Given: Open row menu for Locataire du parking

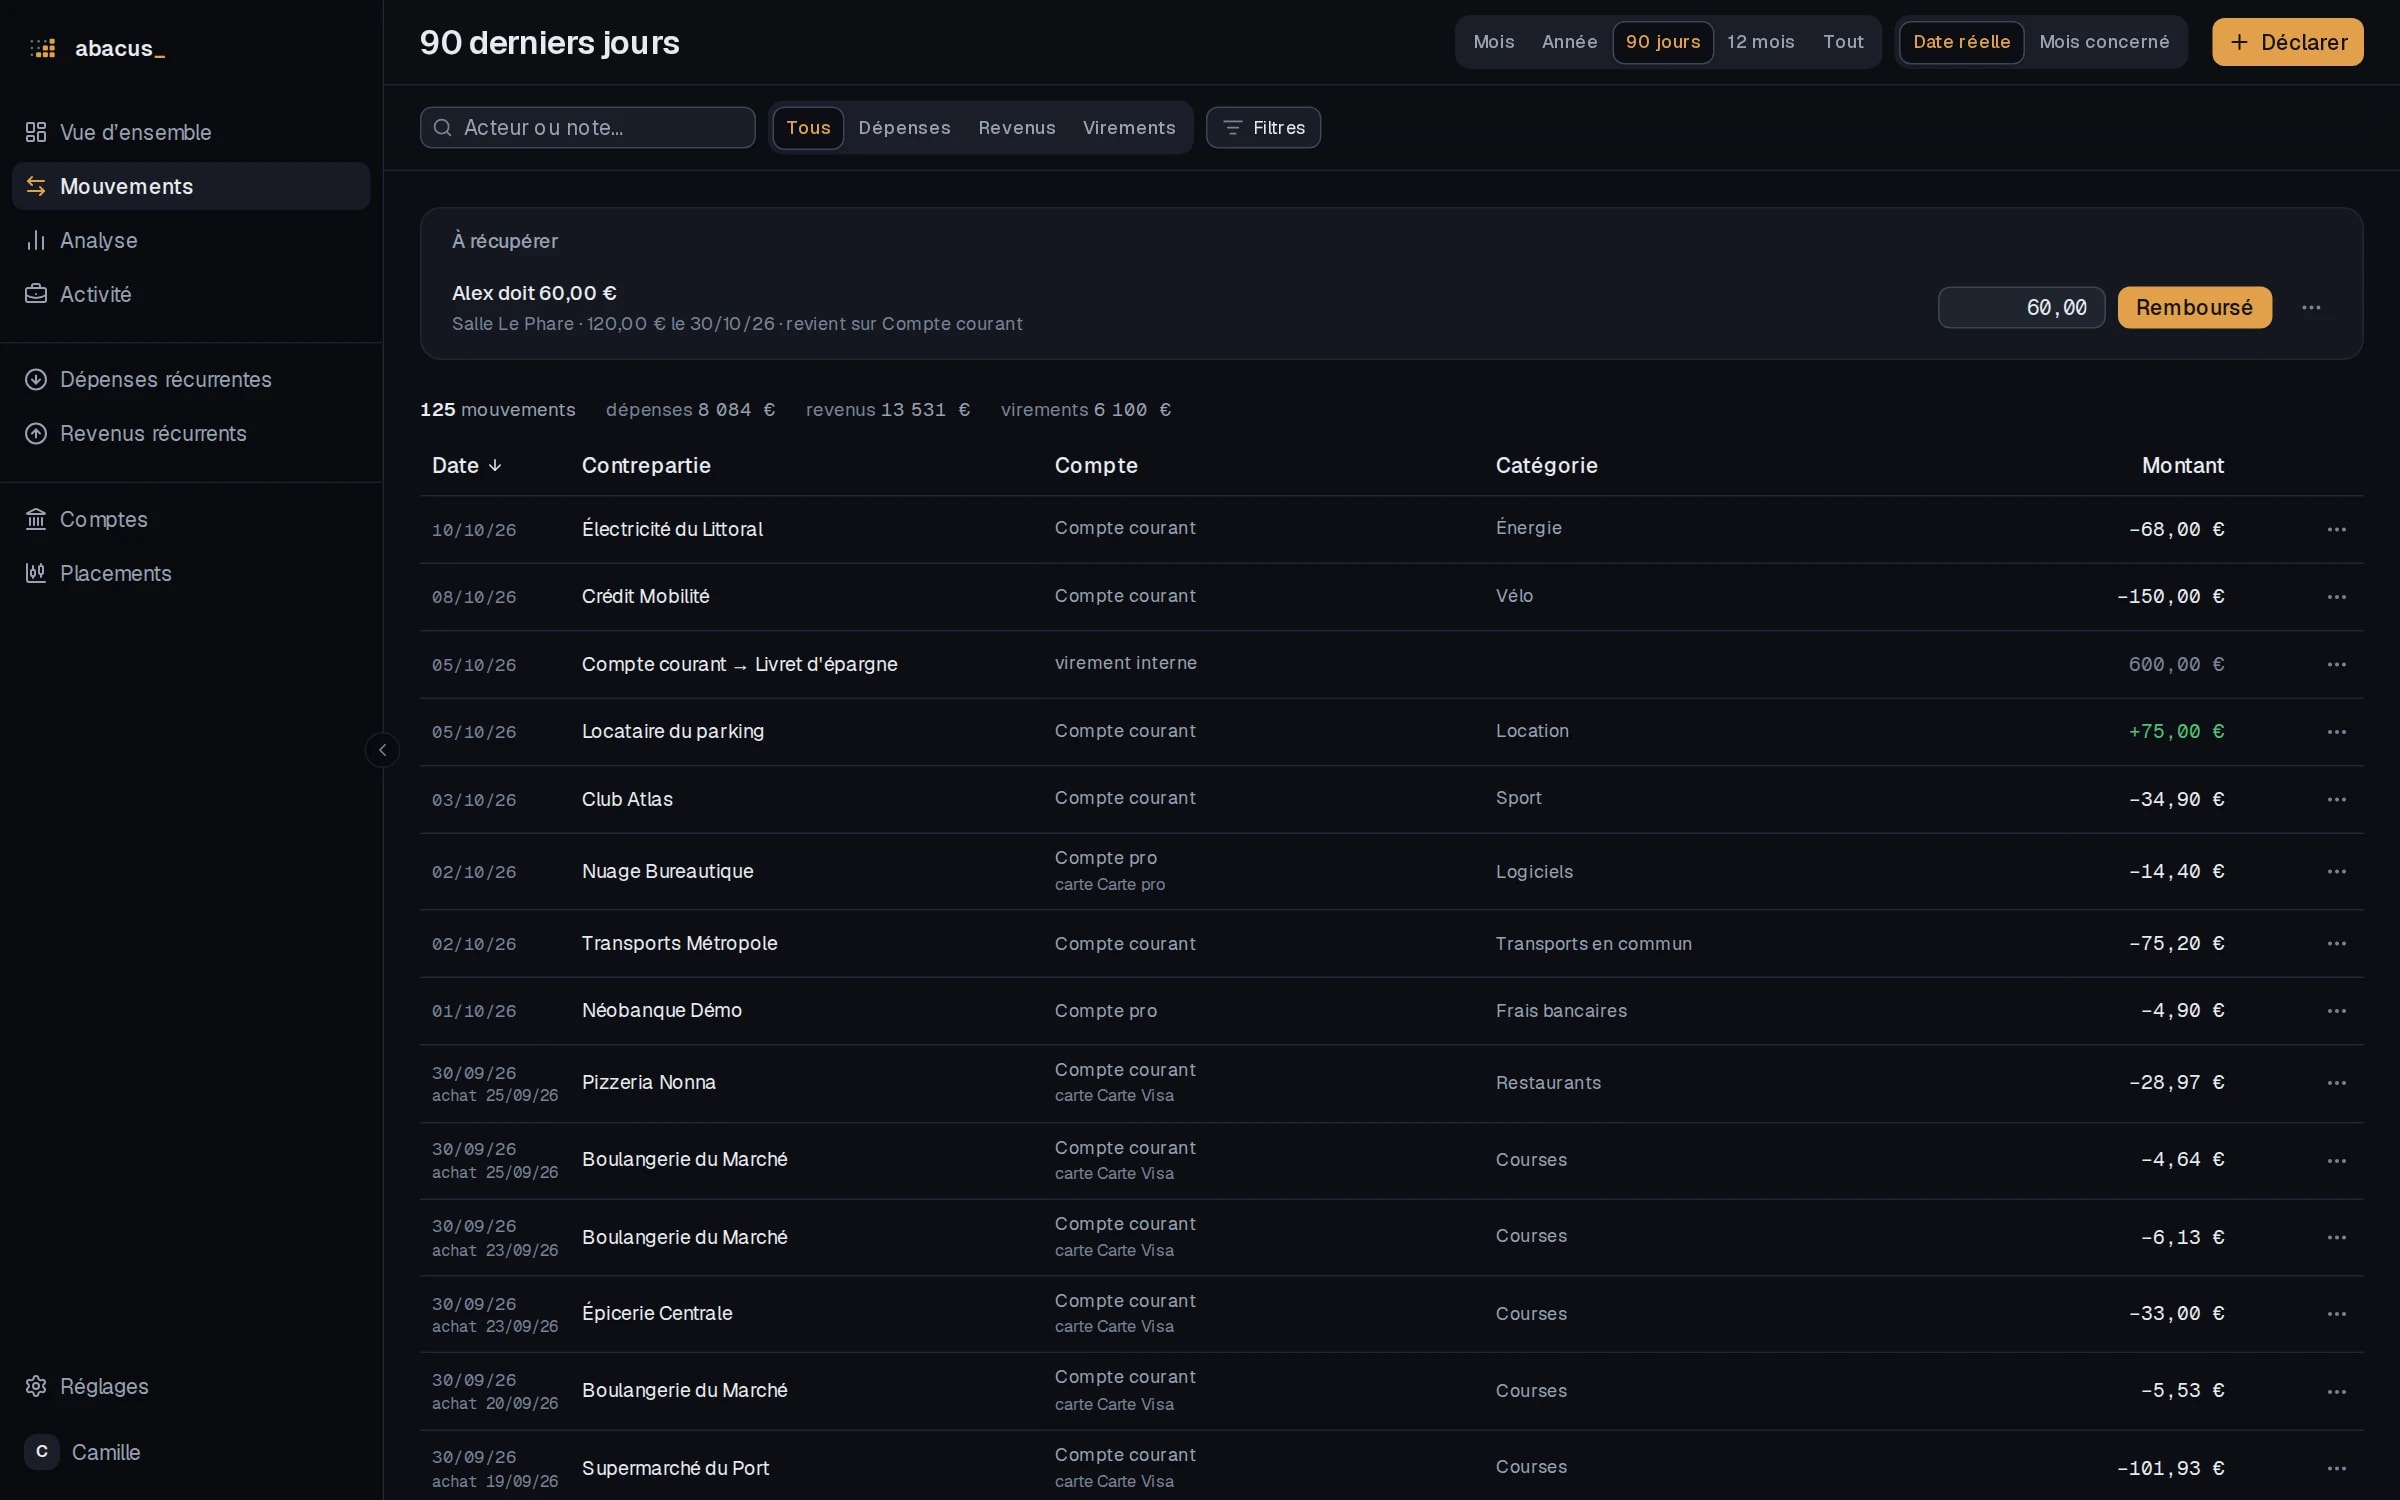Looking at the screenshot, I should [x=2336, y=732].
